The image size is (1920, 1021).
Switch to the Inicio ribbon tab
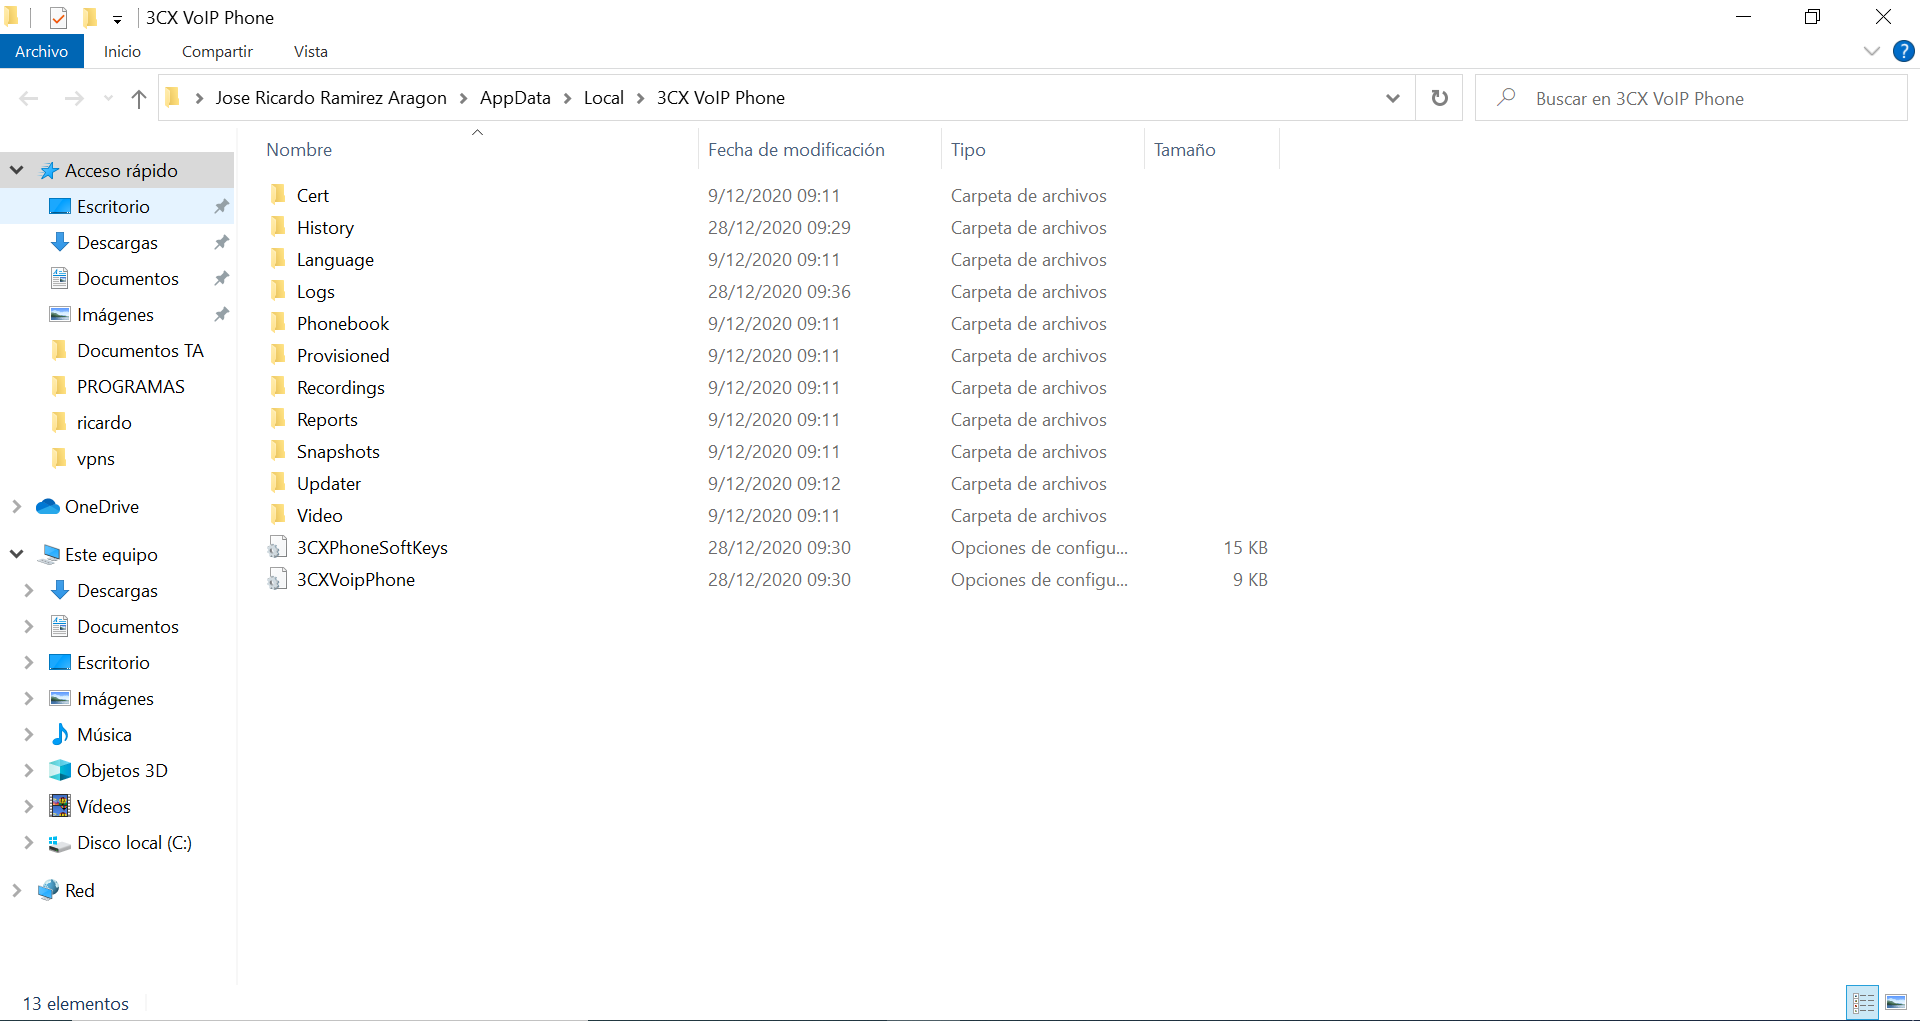click(122, 51)
